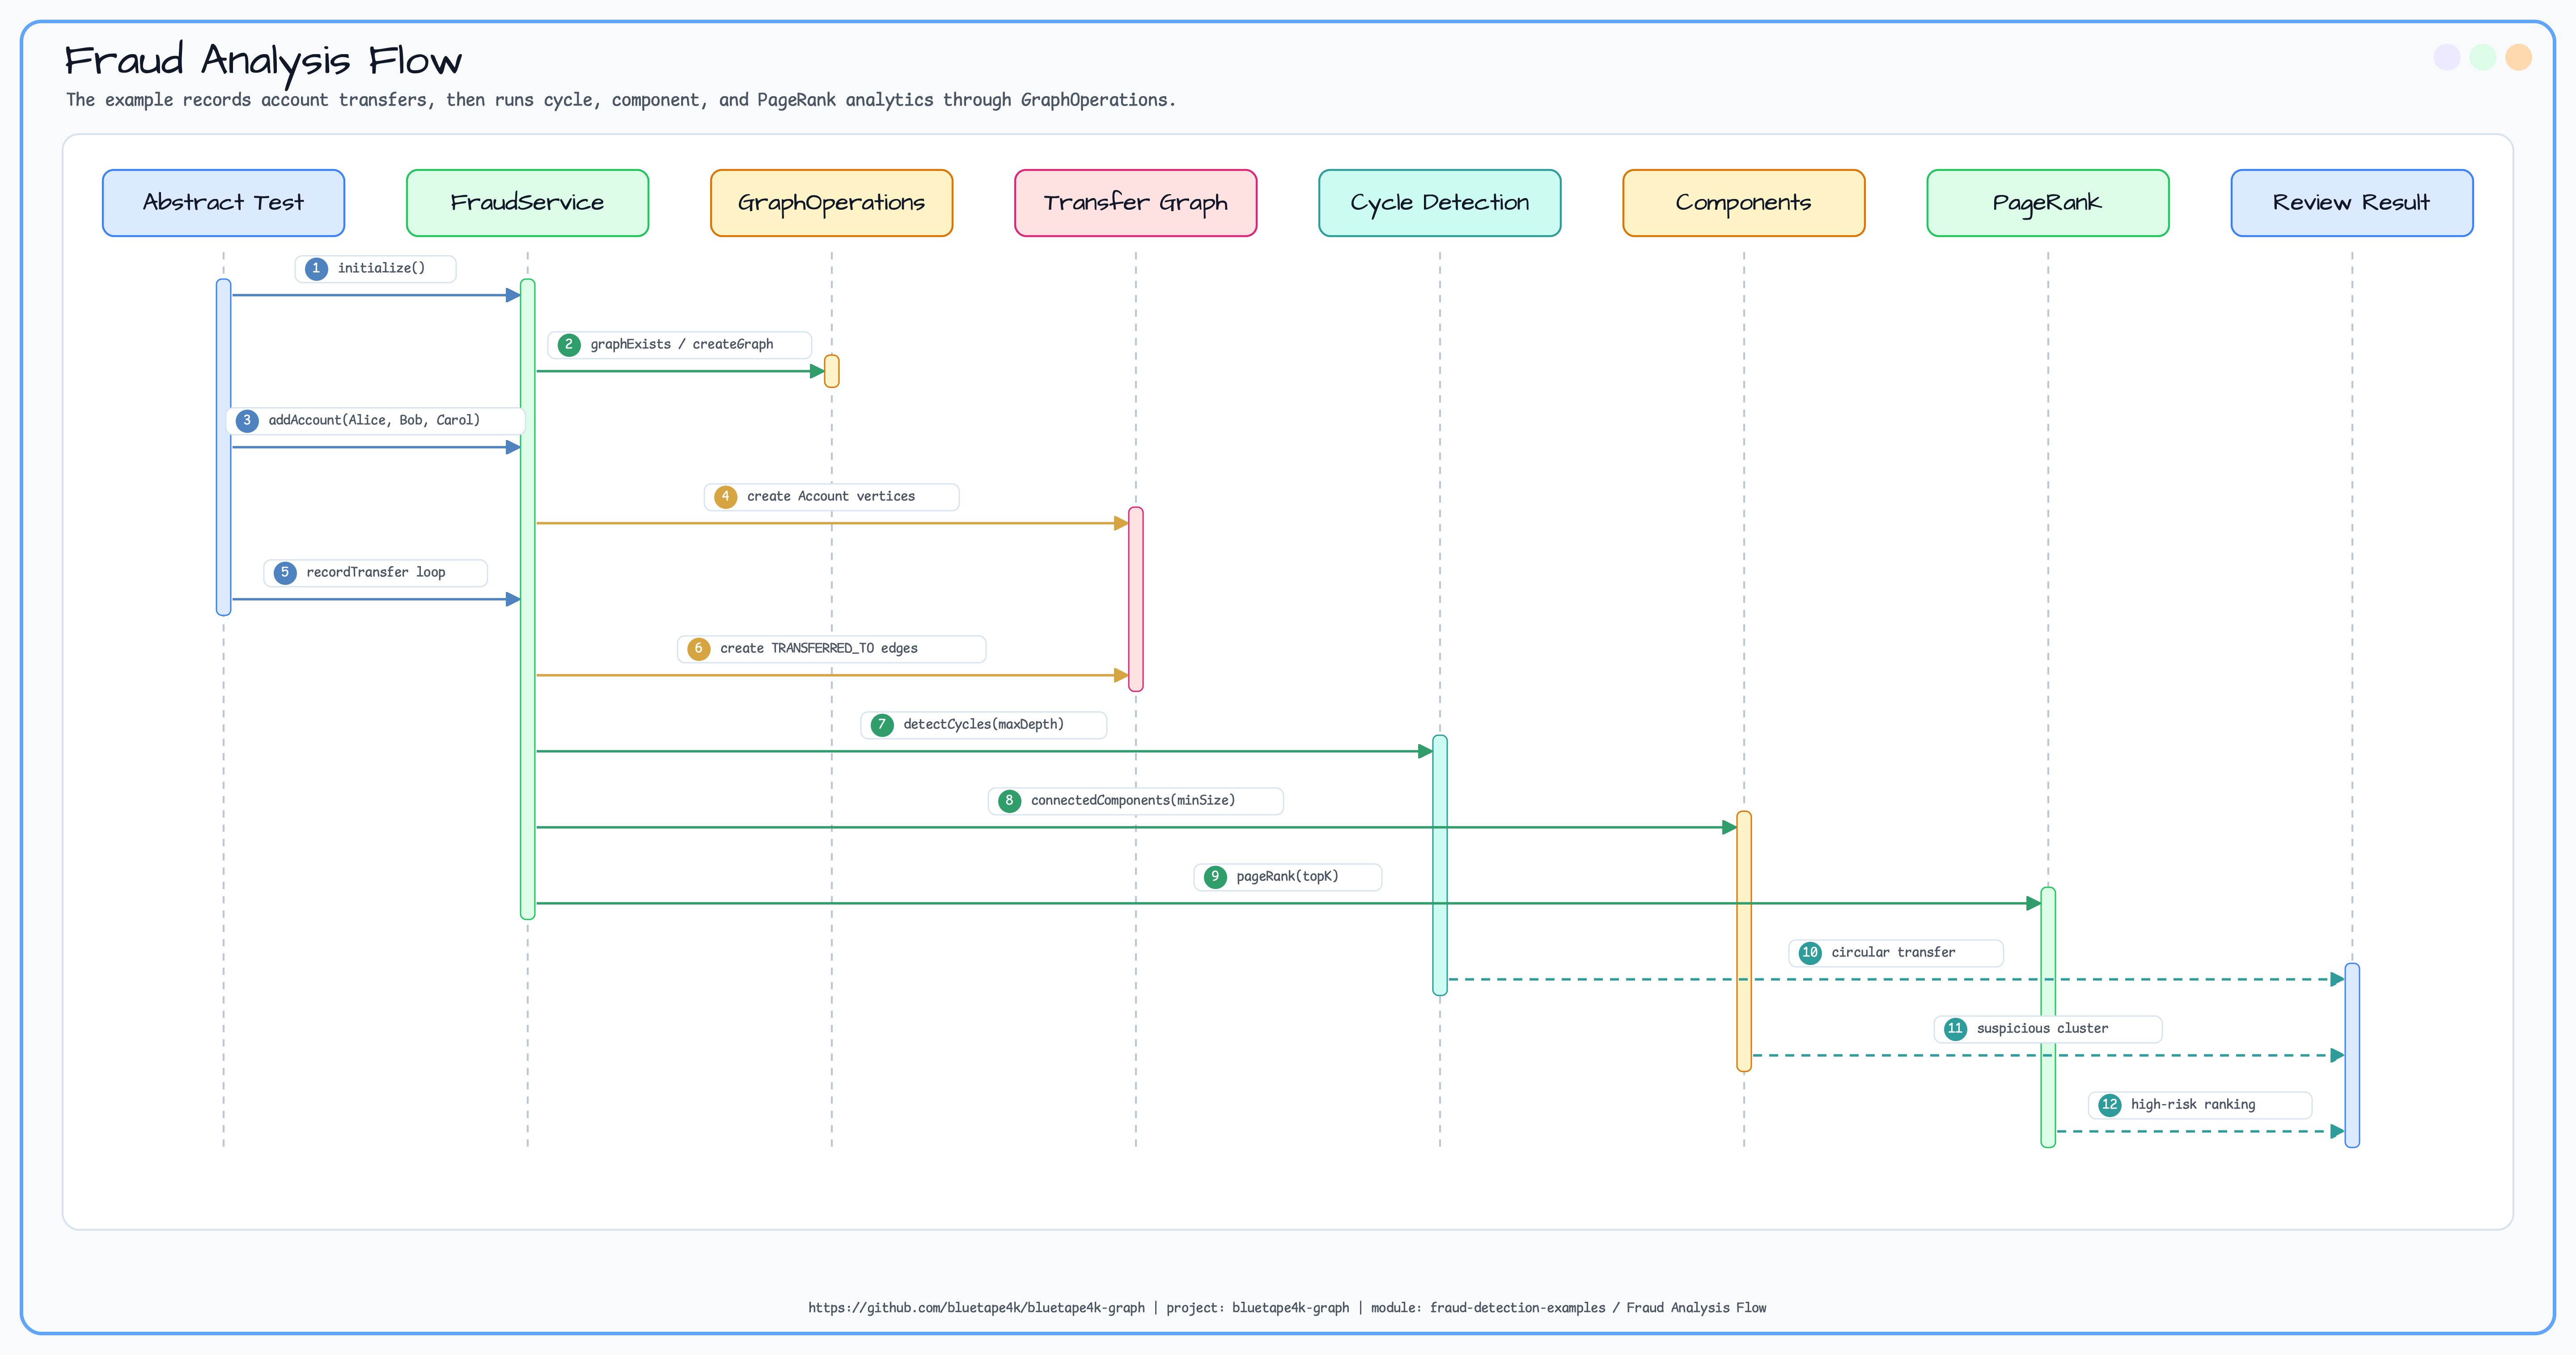Click the PageRank participant box

point(2047,203)
